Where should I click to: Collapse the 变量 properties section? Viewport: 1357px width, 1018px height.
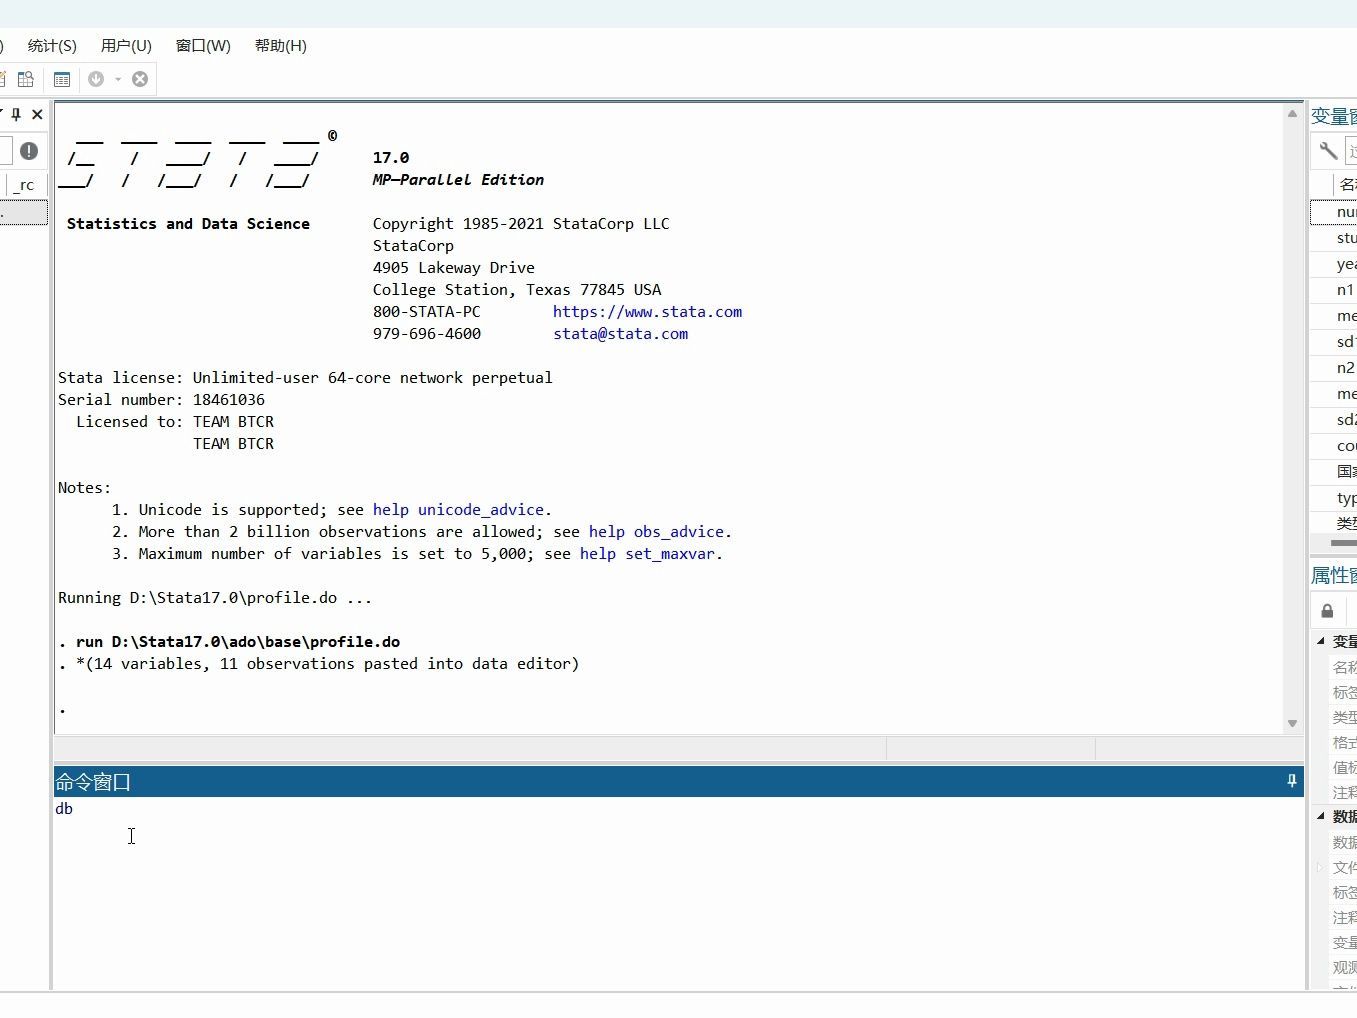(1321, 641)
